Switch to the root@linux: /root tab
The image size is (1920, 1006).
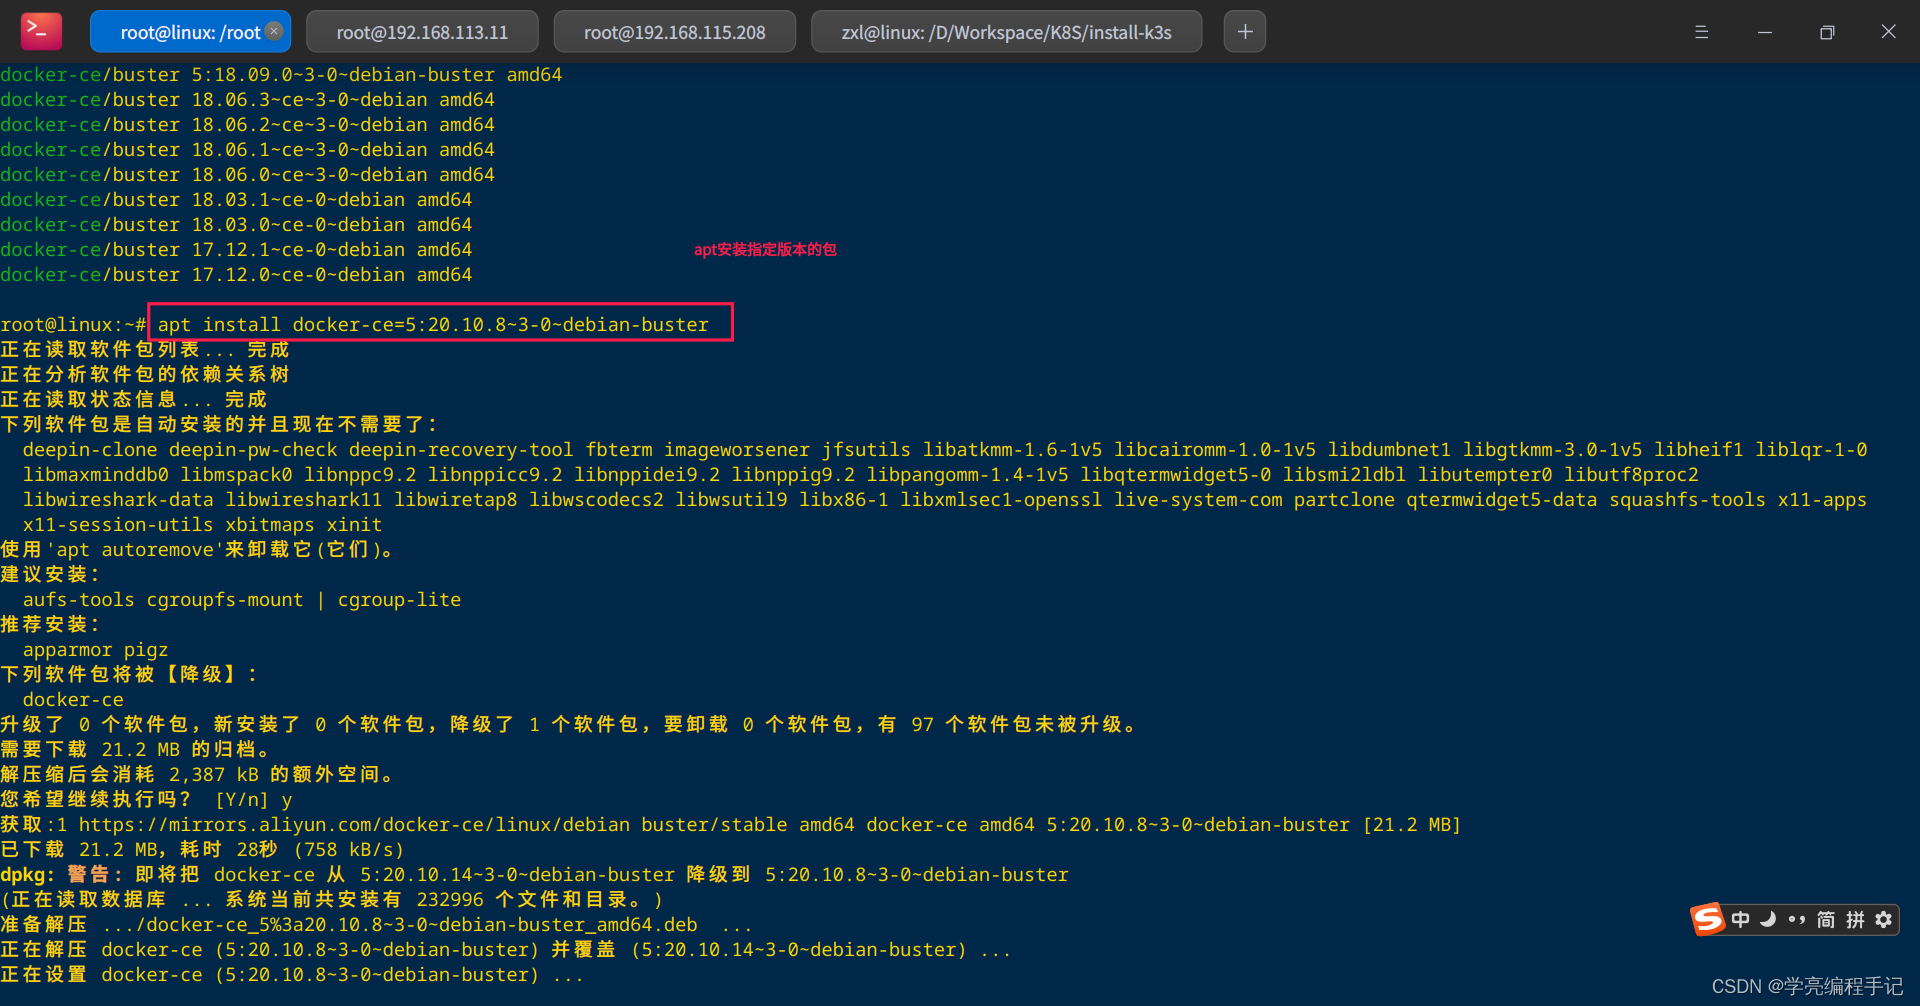point(190,32)
